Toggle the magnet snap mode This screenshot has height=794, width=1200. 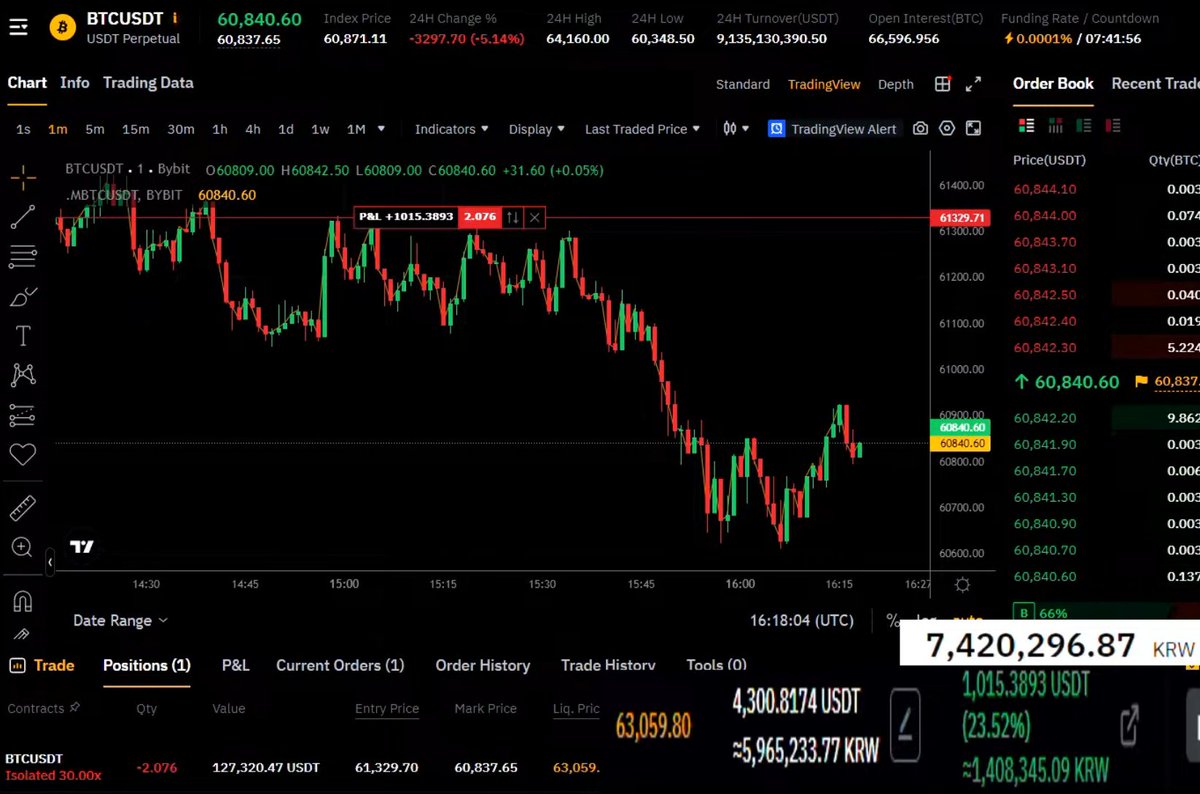tap(23, 601)
